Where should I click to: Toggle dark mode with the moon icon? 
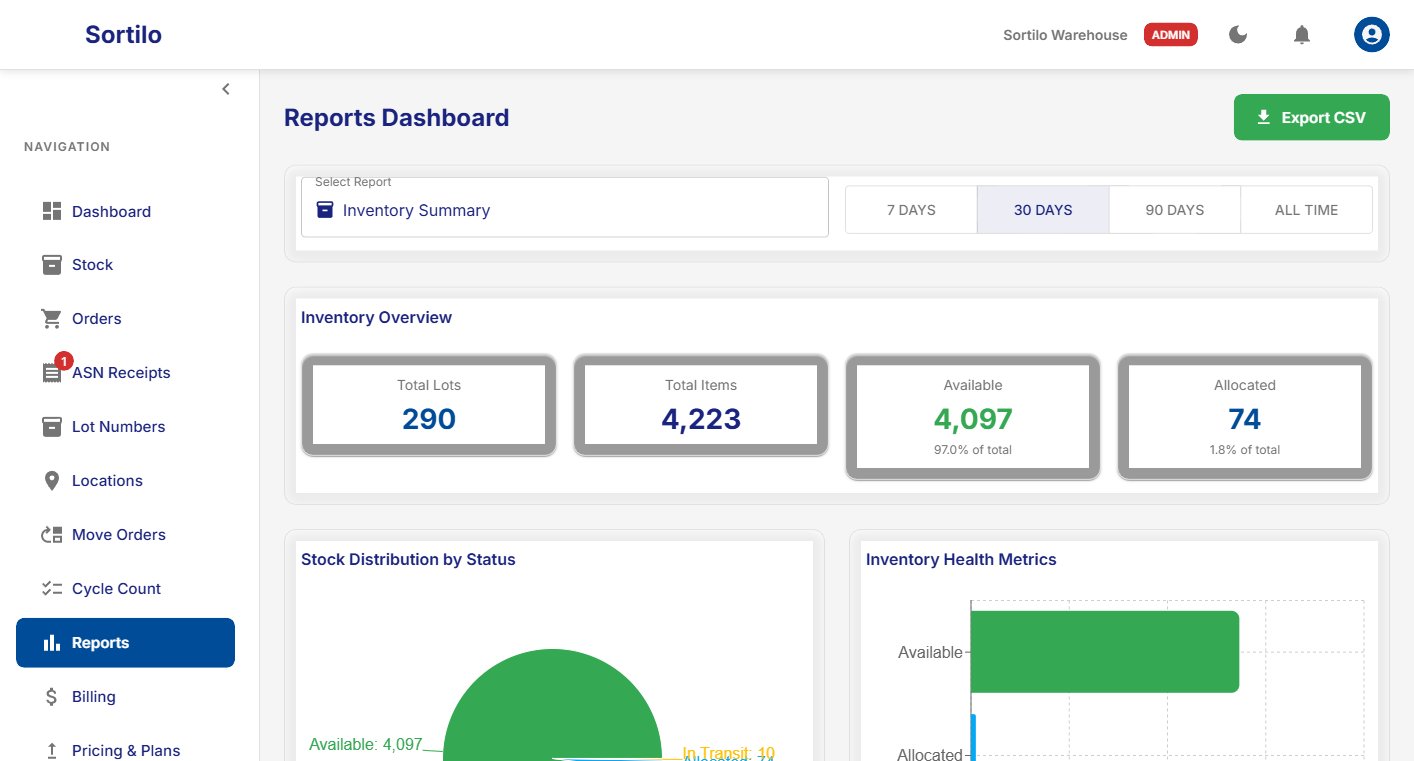1238,35
